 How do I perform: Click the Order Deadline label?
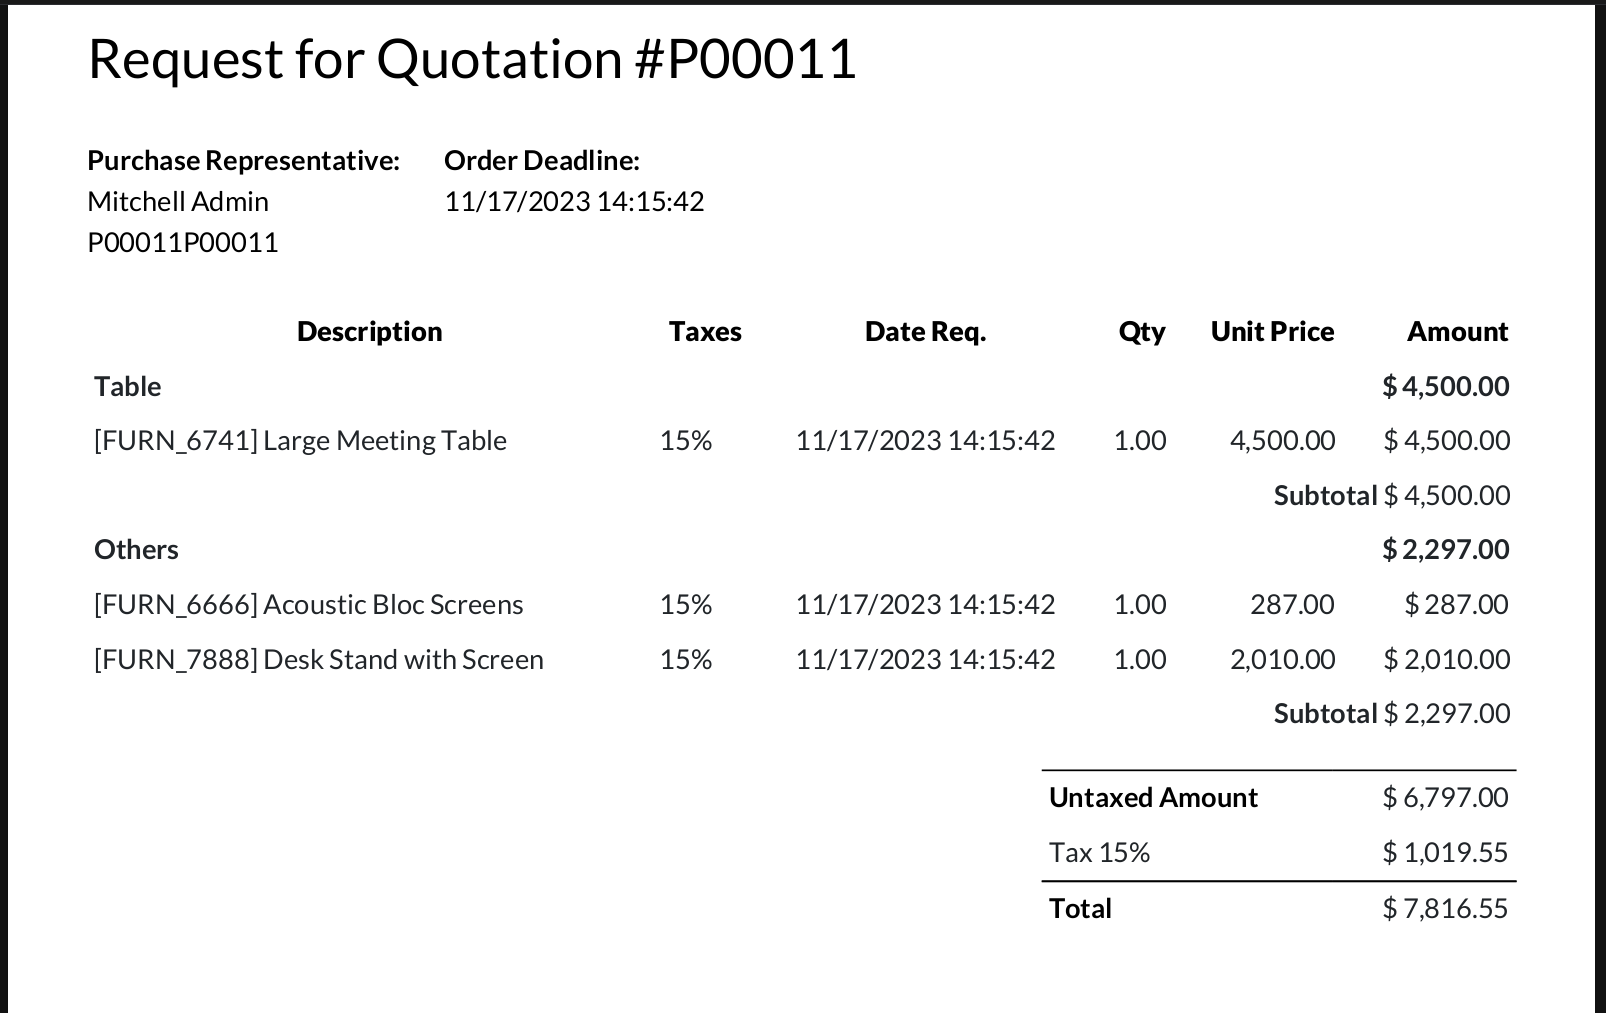tap(541, 161)
